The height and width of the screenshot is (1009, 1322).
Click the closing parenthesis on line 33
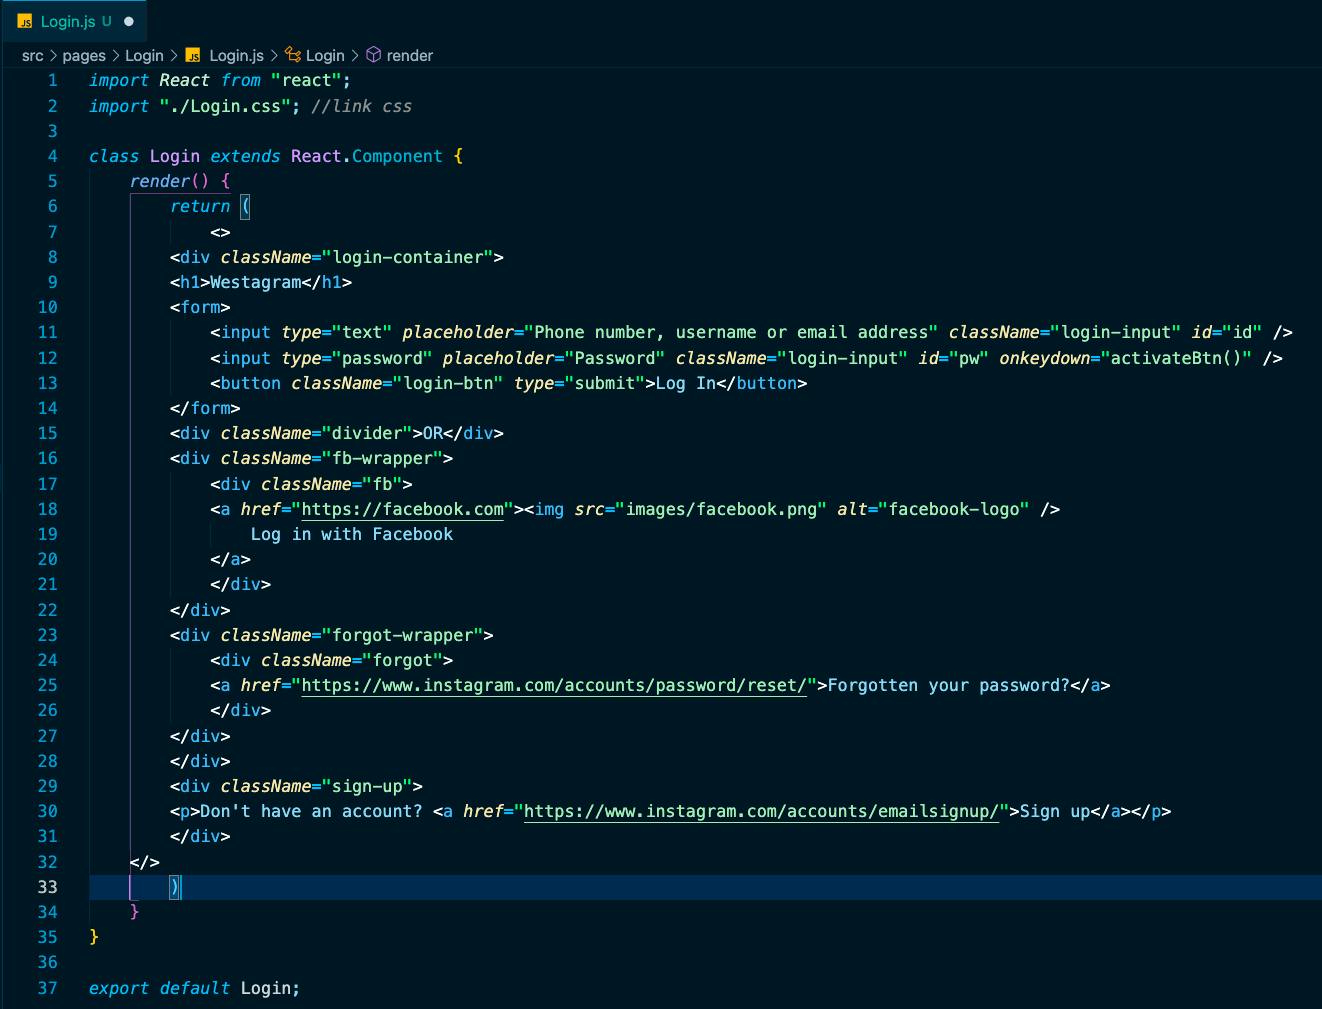pyautogui.click(x=175, y=887)
